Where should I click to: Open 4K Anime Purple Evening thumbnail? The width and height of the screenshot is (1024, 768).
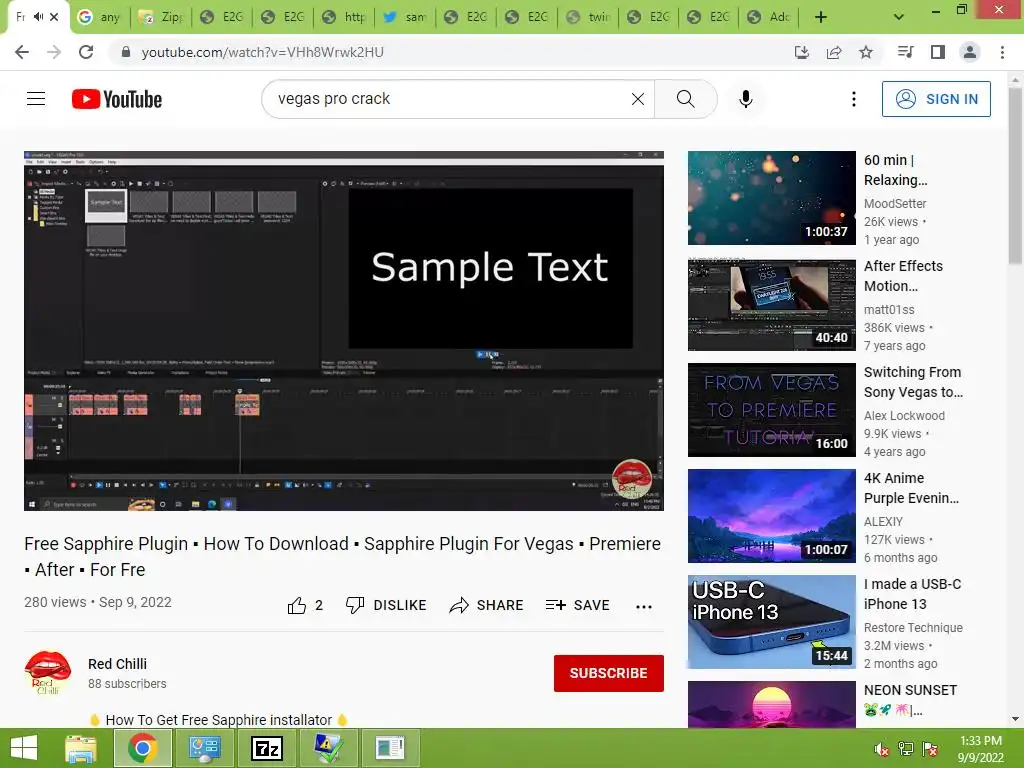click(772, 516)
